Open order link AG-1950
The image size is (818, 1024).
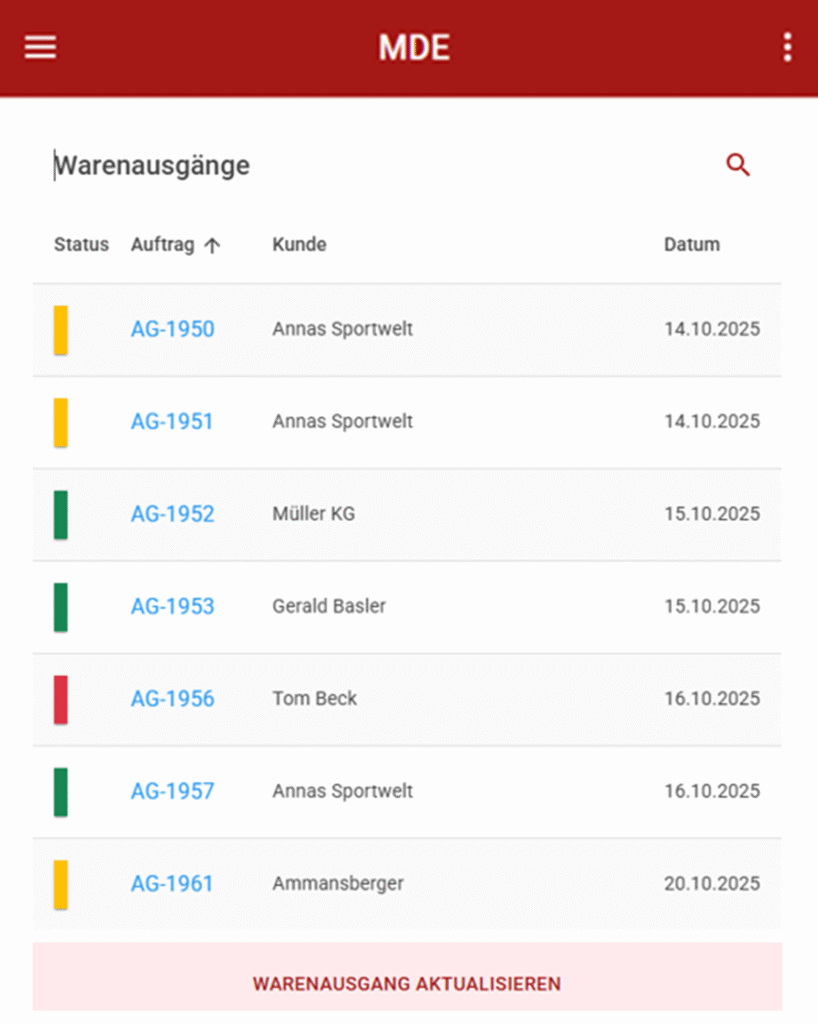(x=172, y=330)
